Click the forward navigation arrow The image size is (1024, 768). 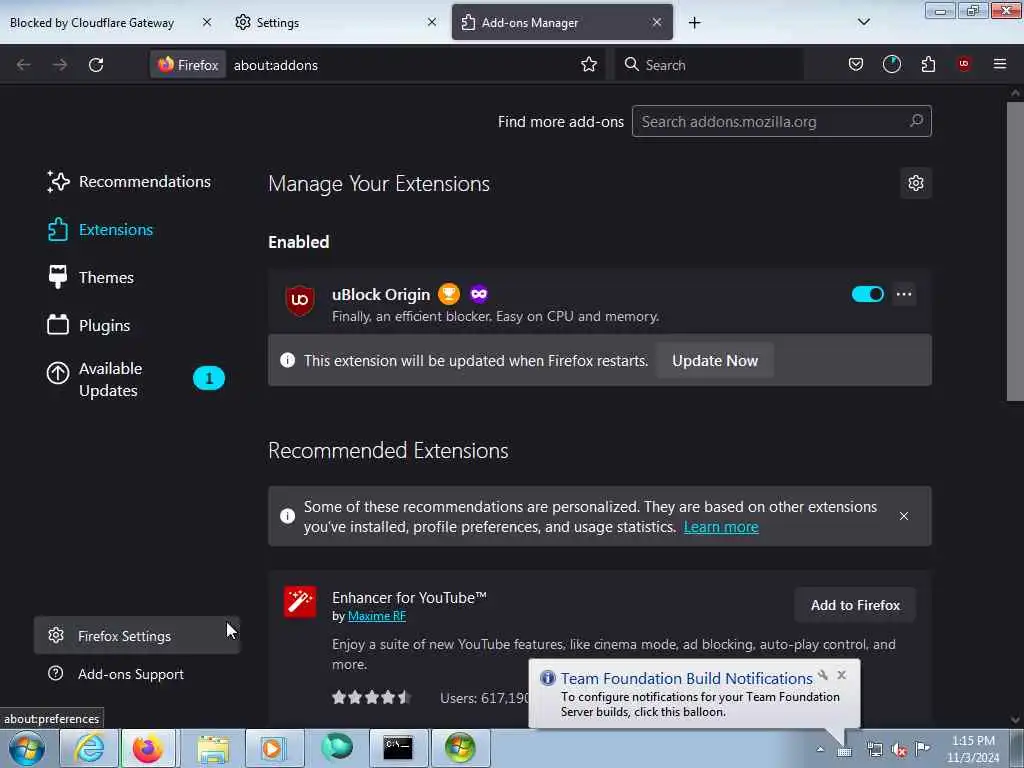[59, 65]
